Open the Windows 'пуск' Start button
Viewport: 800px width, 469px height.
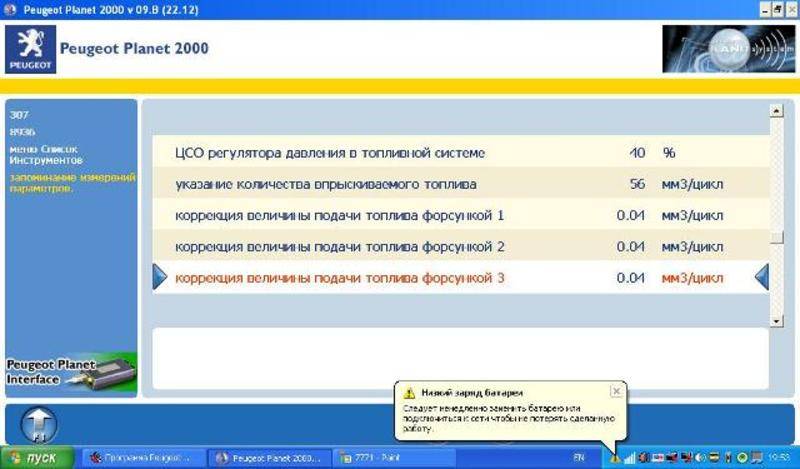[38, 458]
